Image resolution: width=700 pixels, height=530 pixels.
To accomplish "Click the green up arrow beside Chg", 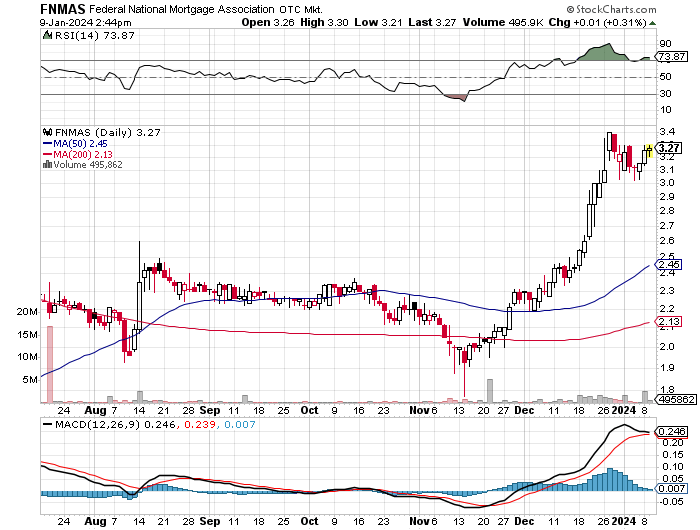I will pyautogui.click(x=652, y=23).
